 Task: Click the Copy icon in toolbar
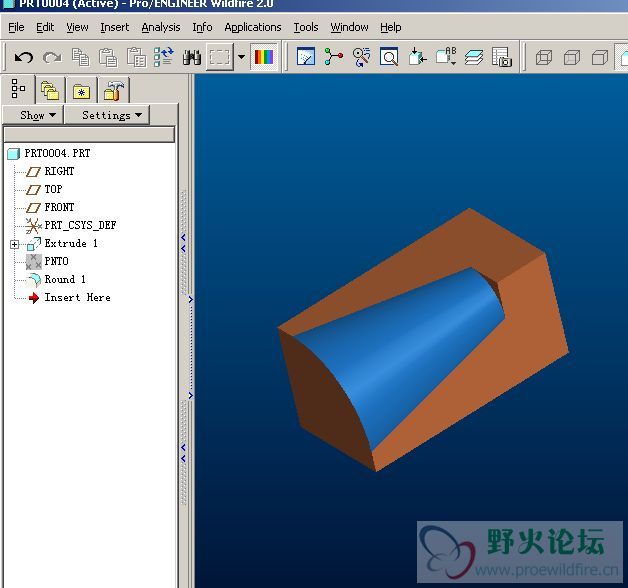click(x=81, y=57)
